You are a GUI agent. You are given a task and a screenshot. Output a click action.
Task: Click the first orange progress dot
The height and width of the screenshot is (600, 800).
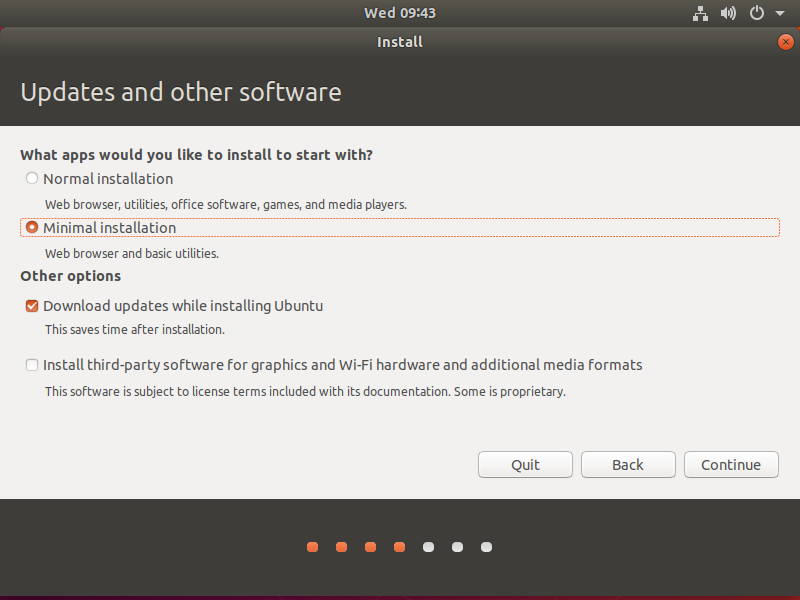point(313,547)
